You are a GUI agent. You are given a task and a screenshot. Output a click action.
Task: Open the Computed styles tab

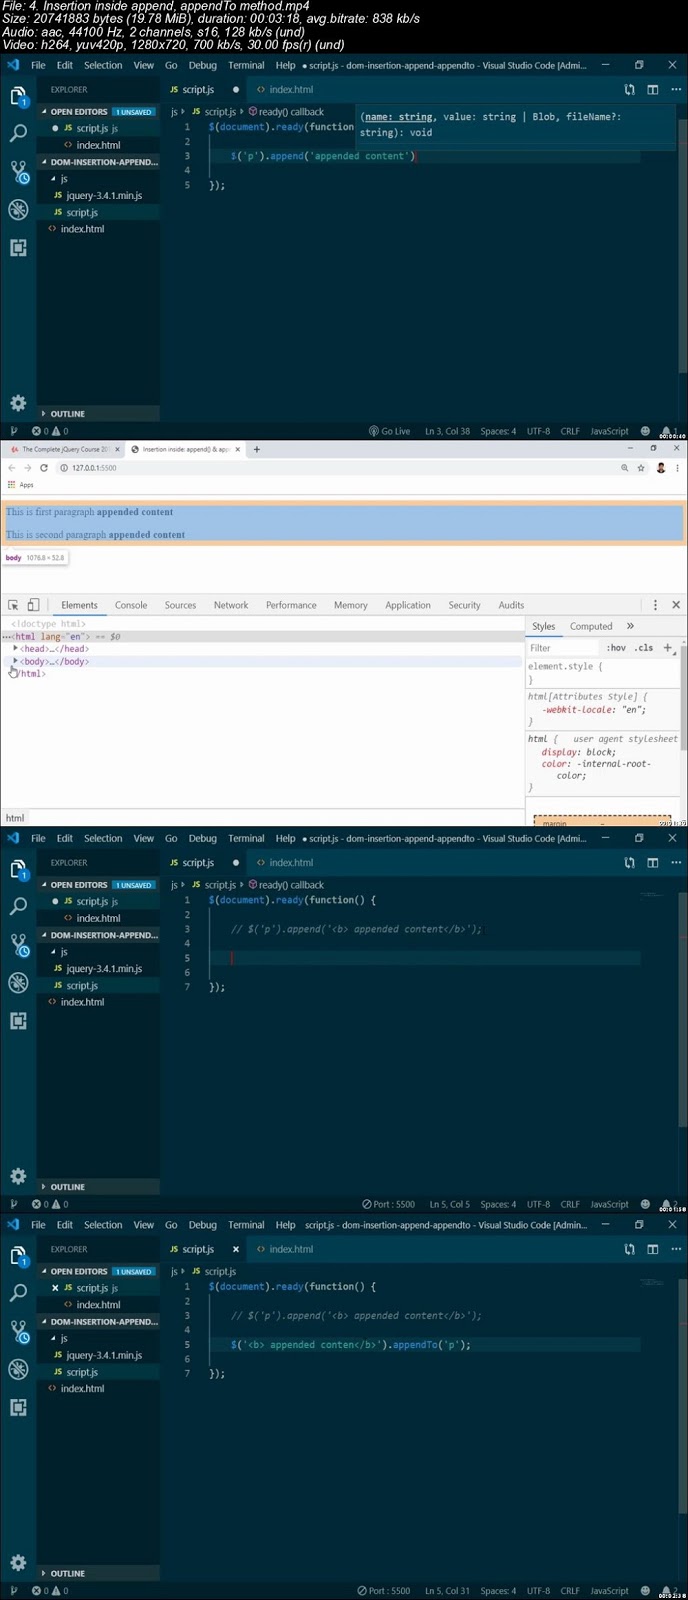[x=591, y=626]
